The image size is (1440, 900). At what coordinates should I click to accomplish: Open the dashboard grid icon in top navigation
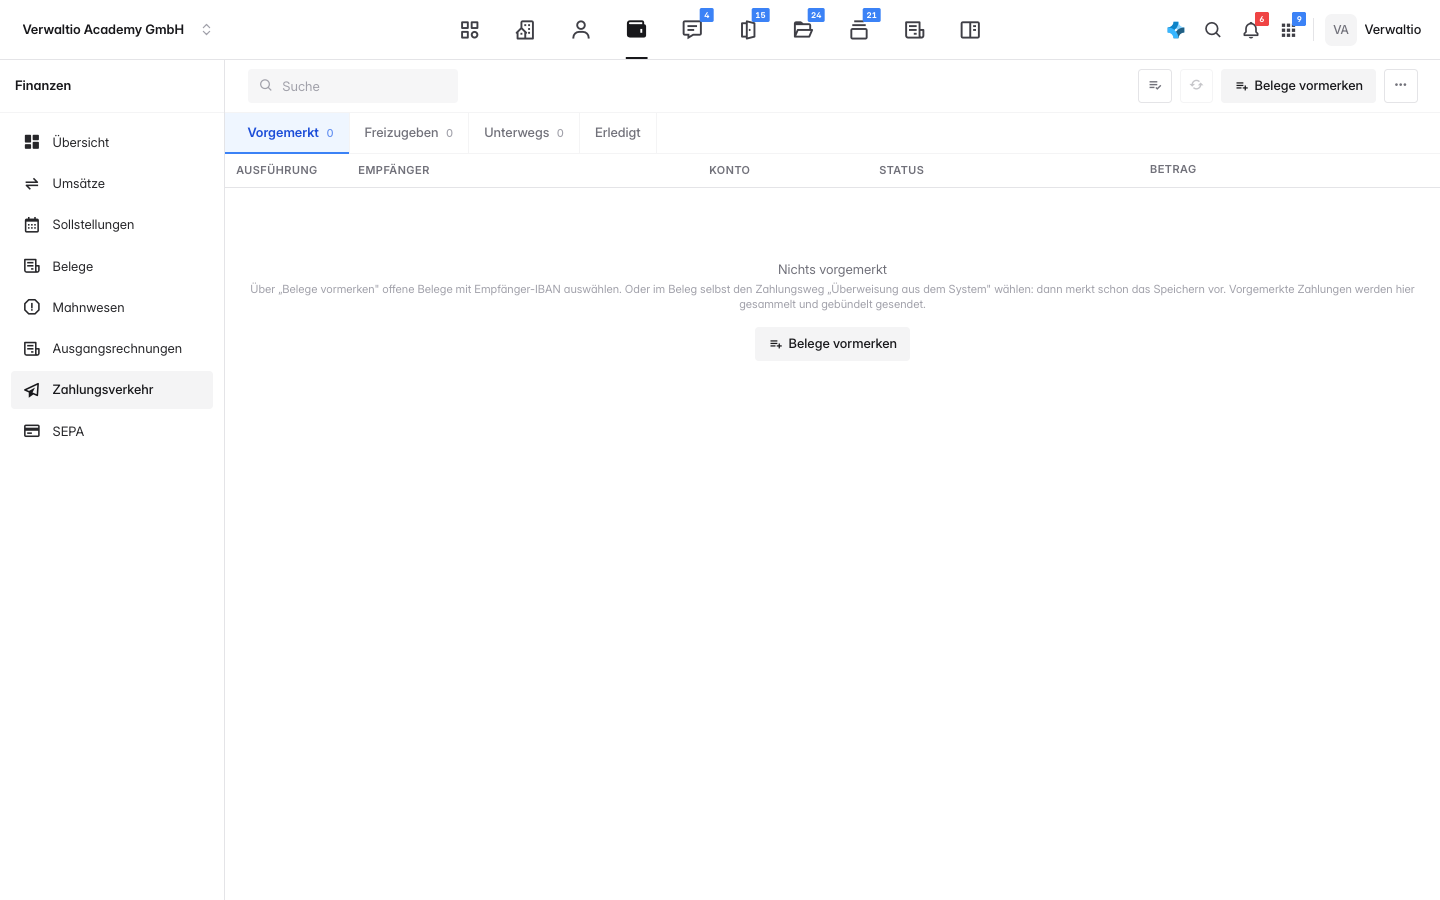tap(469, 30)
